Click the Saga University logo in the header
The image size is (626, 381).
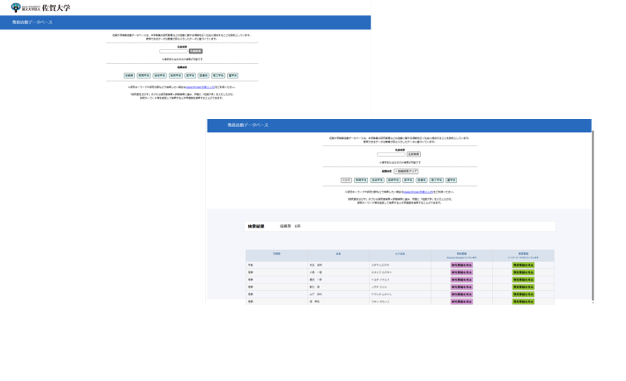click(x=40, y=8)
